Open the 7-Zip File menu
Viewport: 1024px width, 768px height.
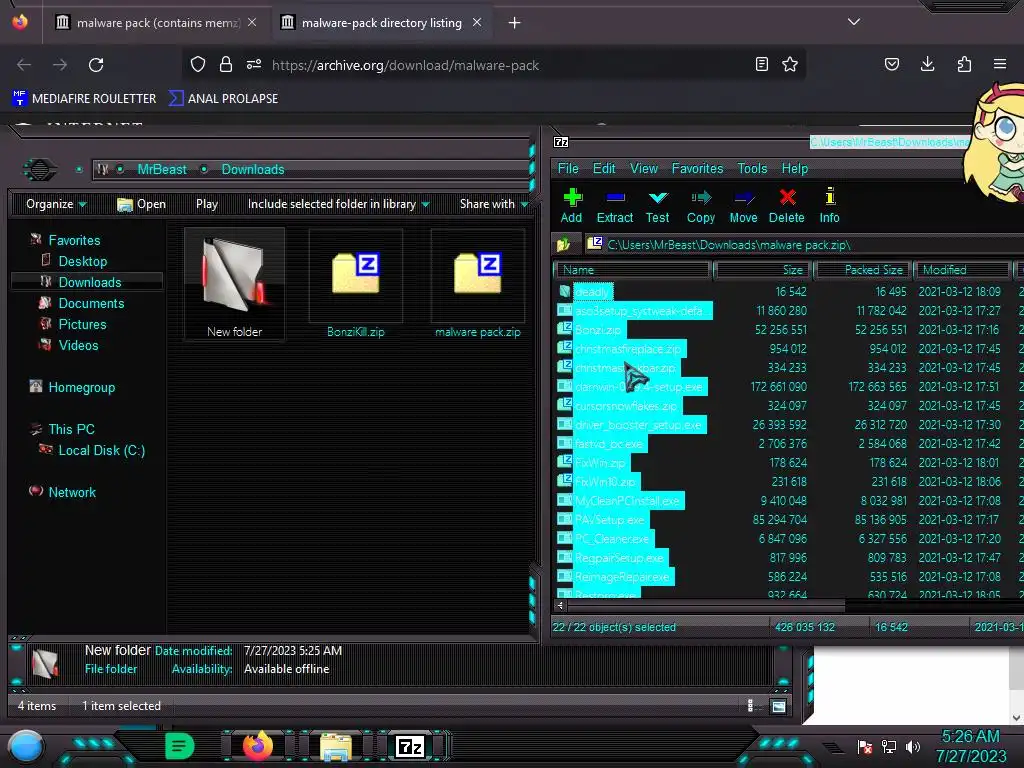(x=568, y=168)
